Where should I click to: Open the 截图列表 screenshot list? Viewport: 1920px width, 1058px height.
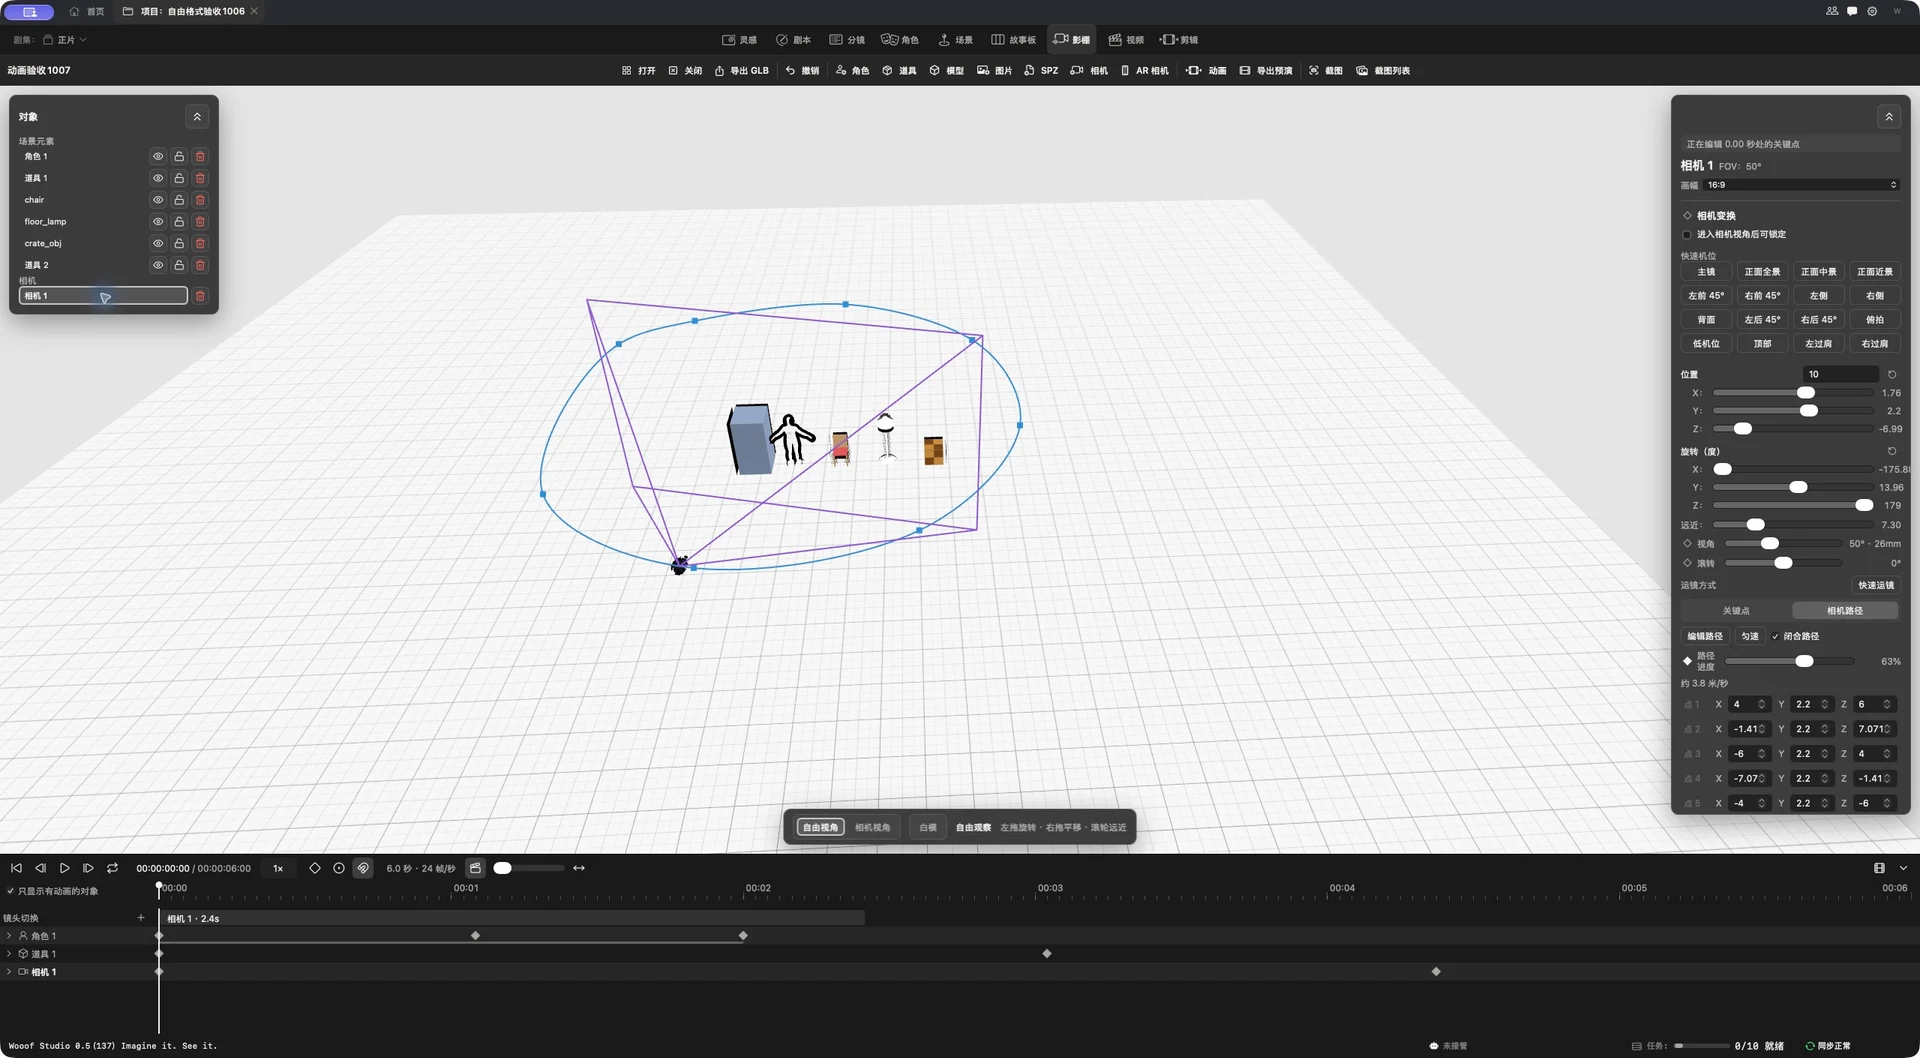pyautogui.click(x=1384, y=71)
